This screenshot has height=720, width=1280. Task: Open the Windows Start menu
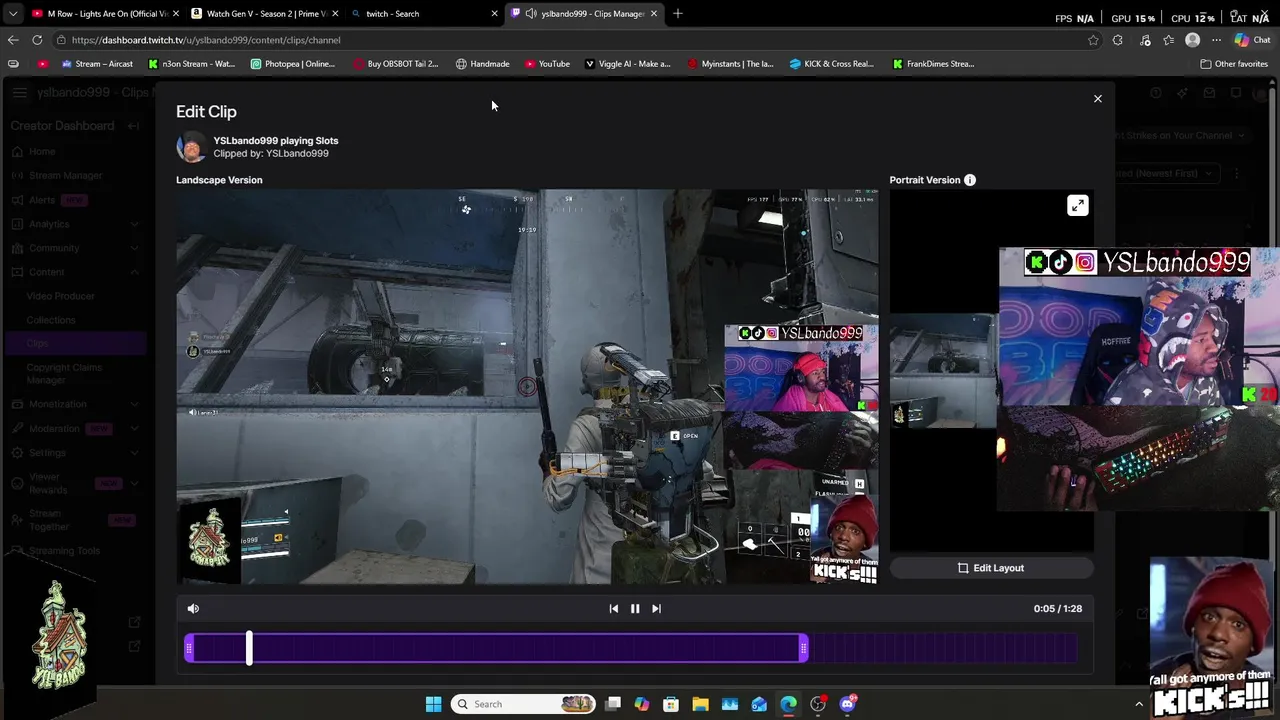click(433, 704)
